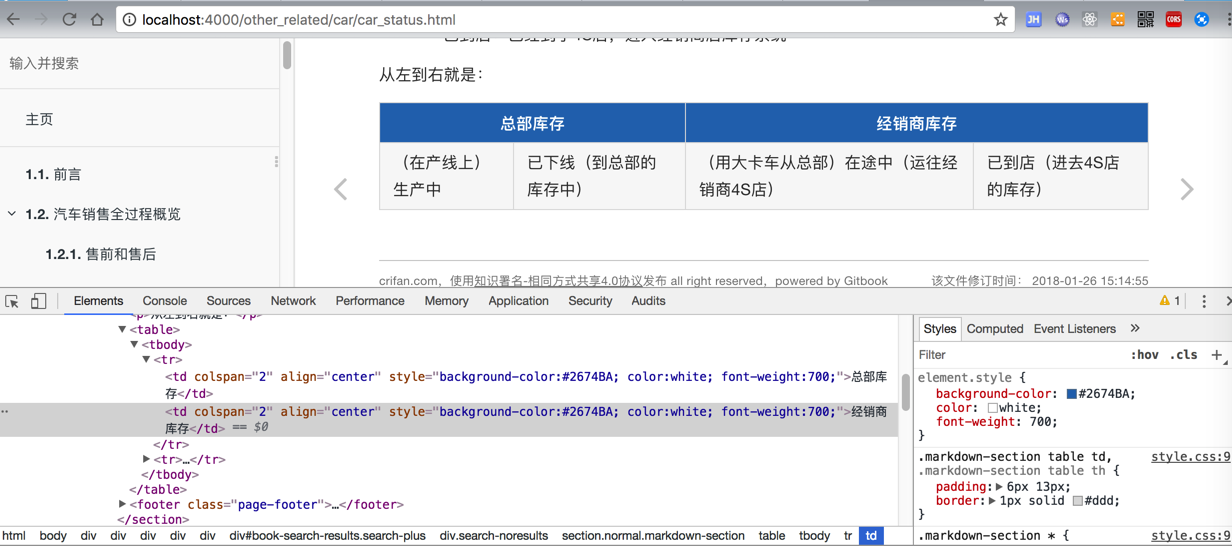Click the browser Back arrow
The width and height of the screenshot is (1232, 546).
[13, 19]
